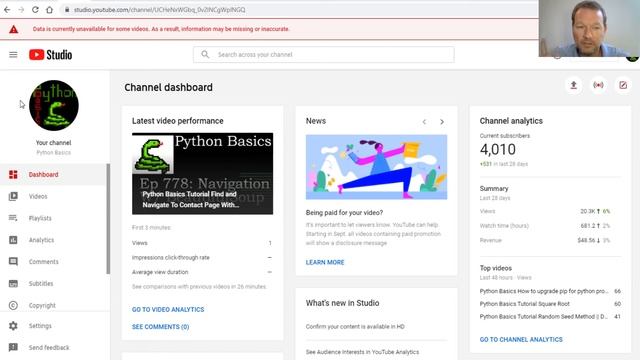The width and height of the screenshot is (640, 360).
Task: Click the 'Average view duration' row
Action: point(202,272)
